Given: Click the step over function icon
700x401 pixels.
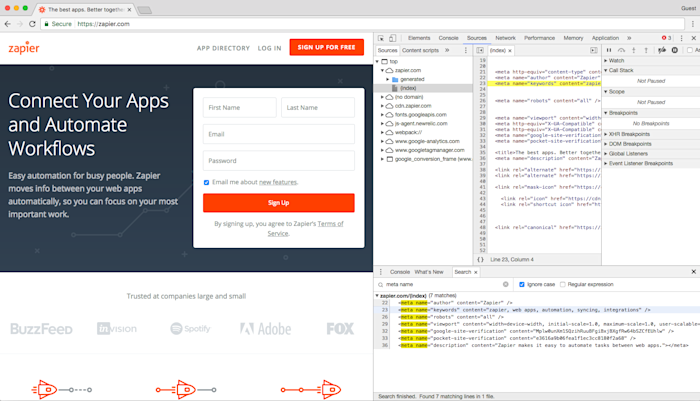Looking at the screenshot, I should pyautogui.click(x=621, y=50).
